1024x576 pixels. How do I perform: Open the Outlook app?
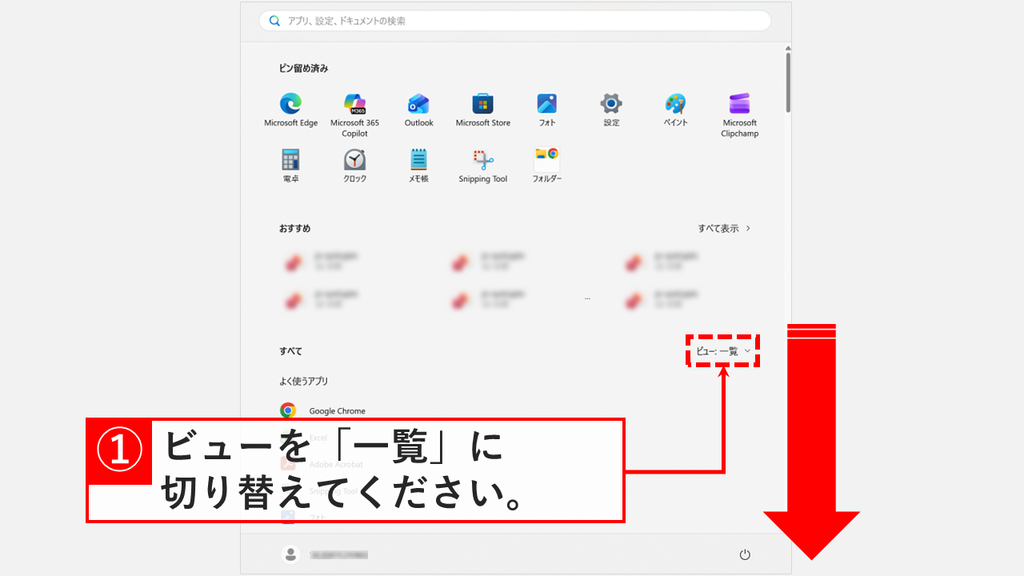[x=419, y=110]
